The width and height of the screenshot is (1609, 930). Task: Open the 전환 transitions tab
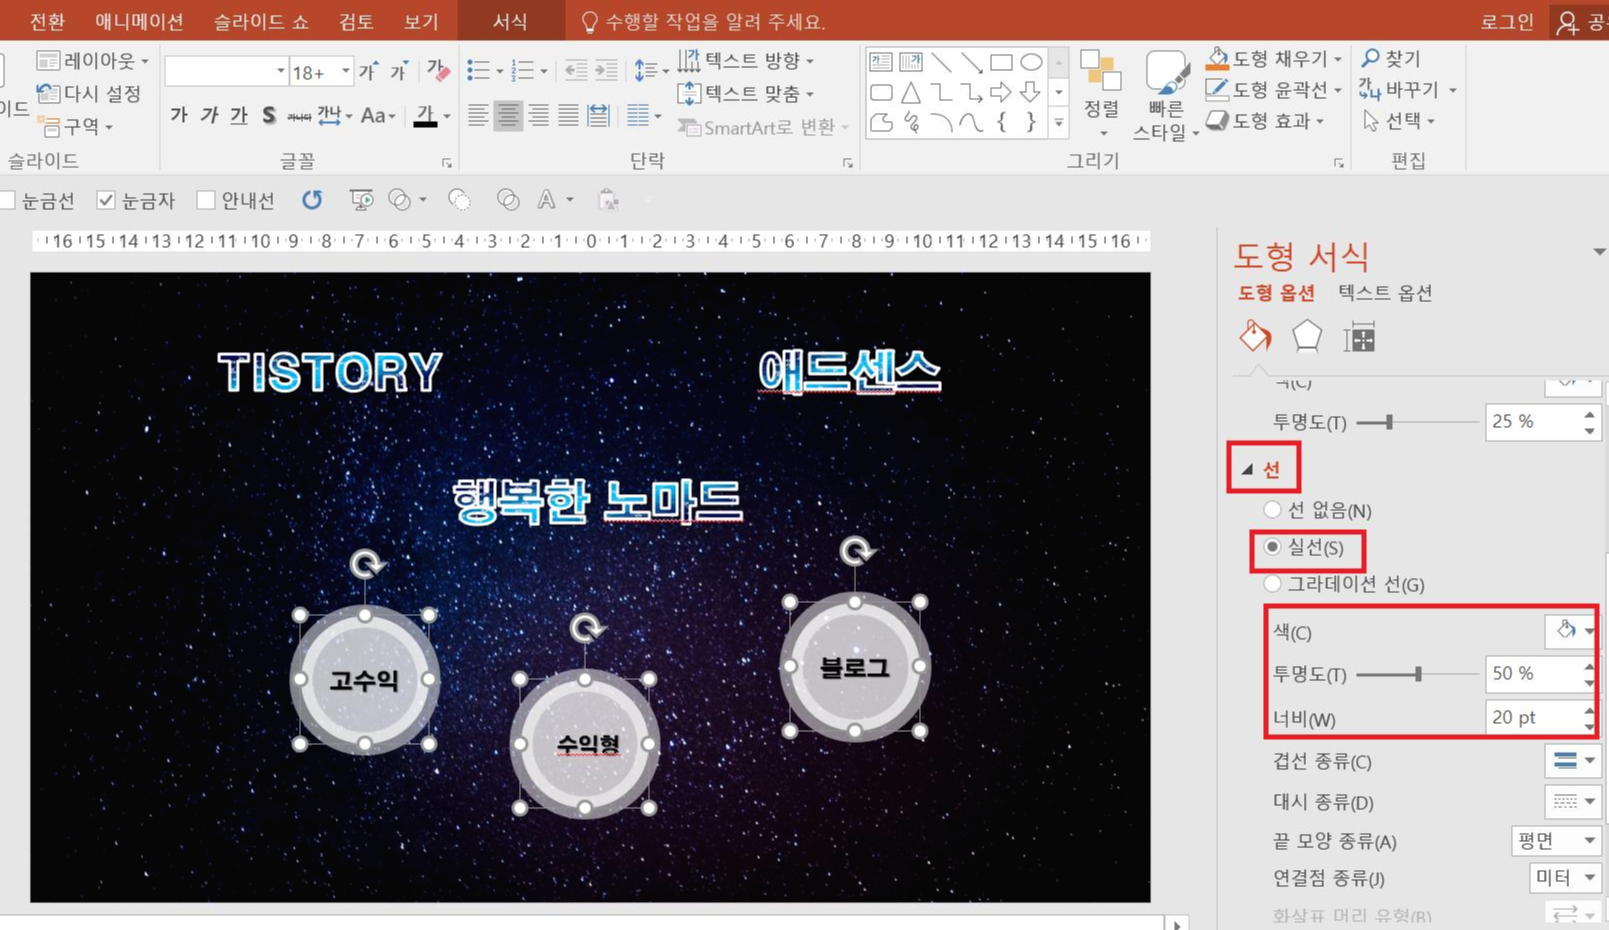(48, 21)
